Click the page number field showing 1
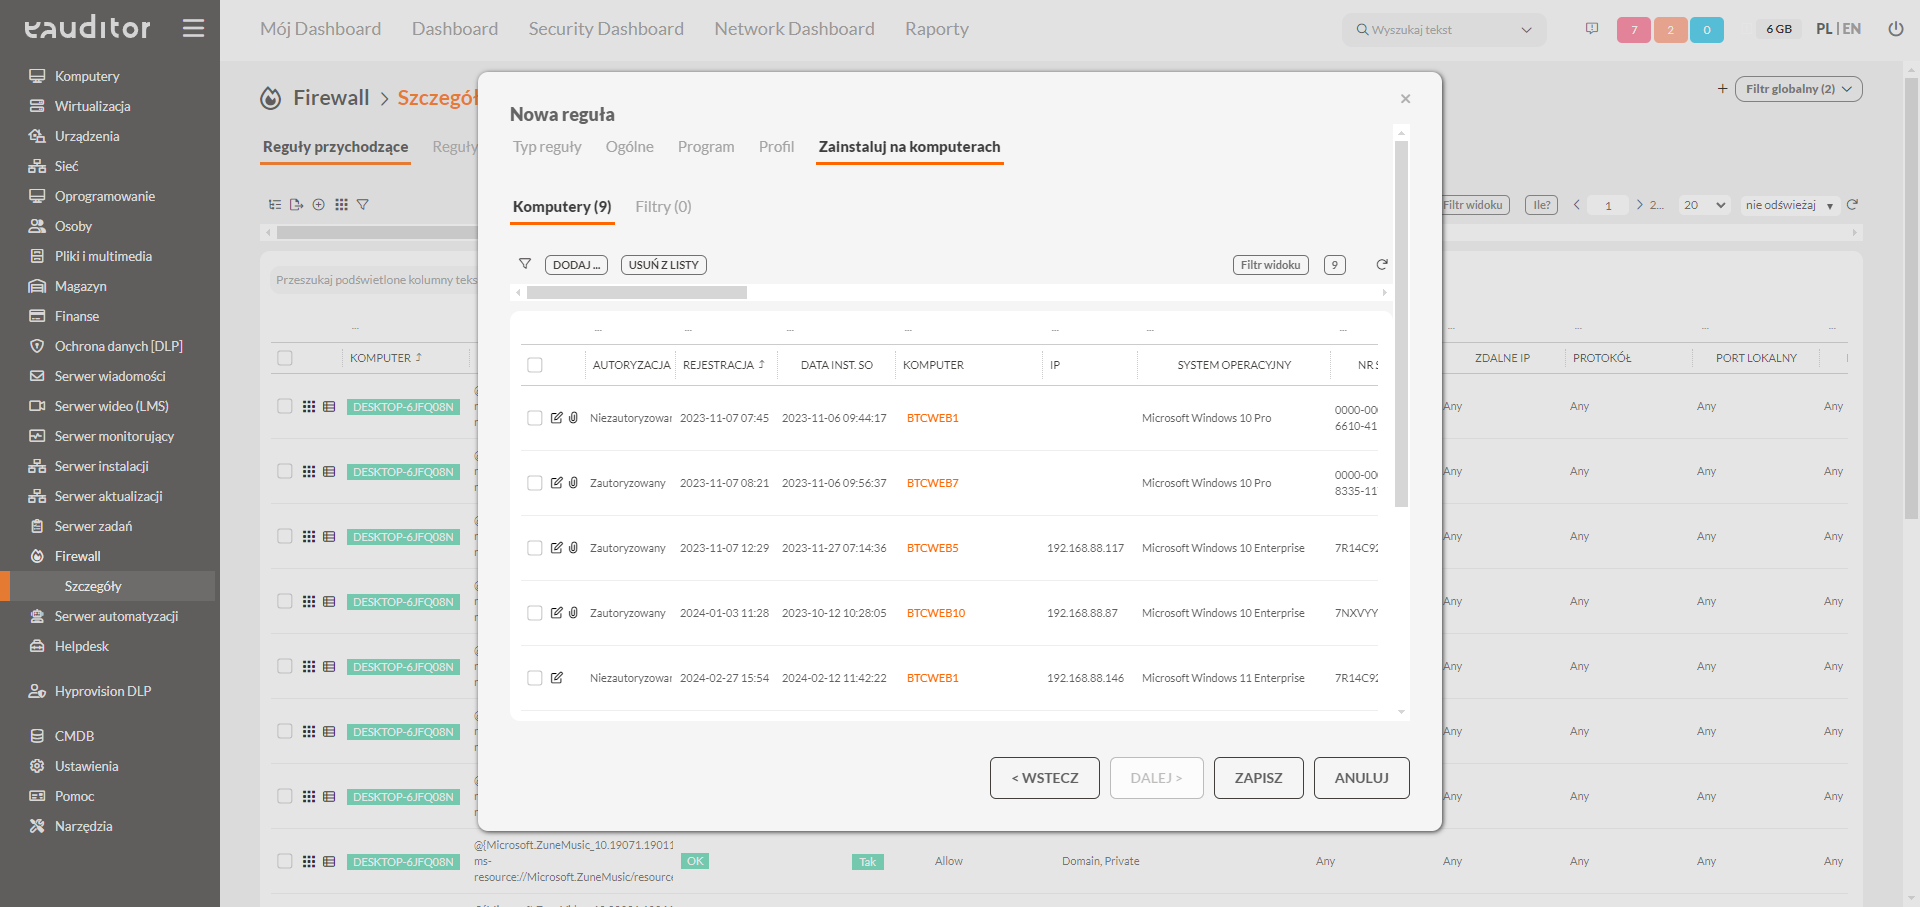The image size is (1920, 907). 1608,205
